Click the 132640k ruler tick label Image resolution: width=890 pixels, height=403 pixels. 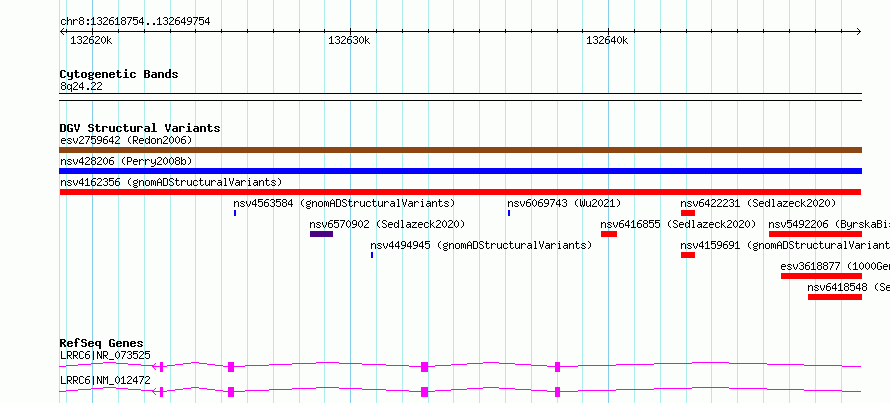tap(607, 40)
